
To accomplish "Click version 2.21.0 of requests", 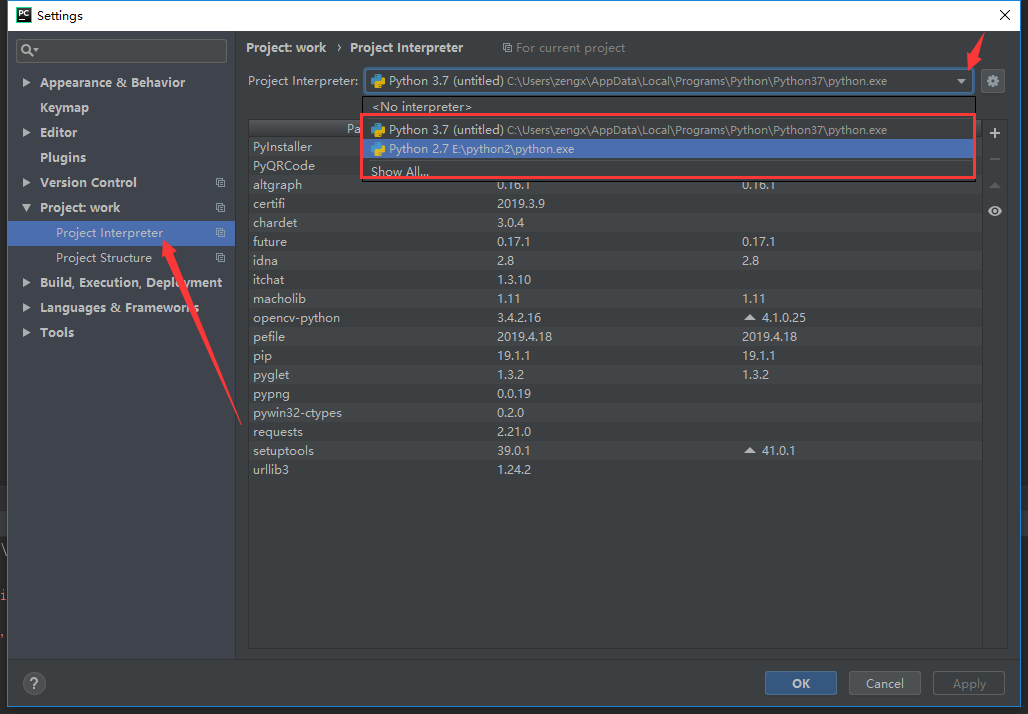I will click(x=514, y=432).
